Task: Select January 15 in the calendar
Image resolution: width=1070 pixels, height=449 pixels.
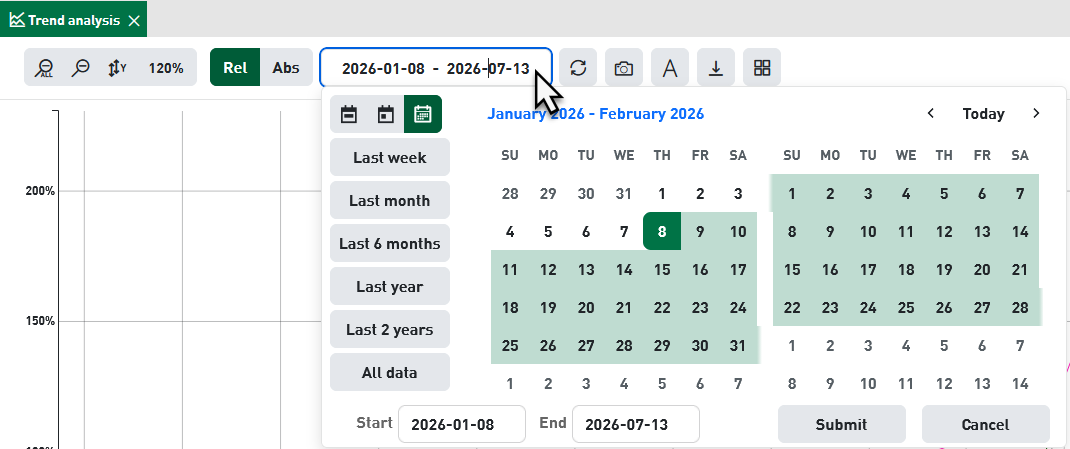Action: coord(662,270)
